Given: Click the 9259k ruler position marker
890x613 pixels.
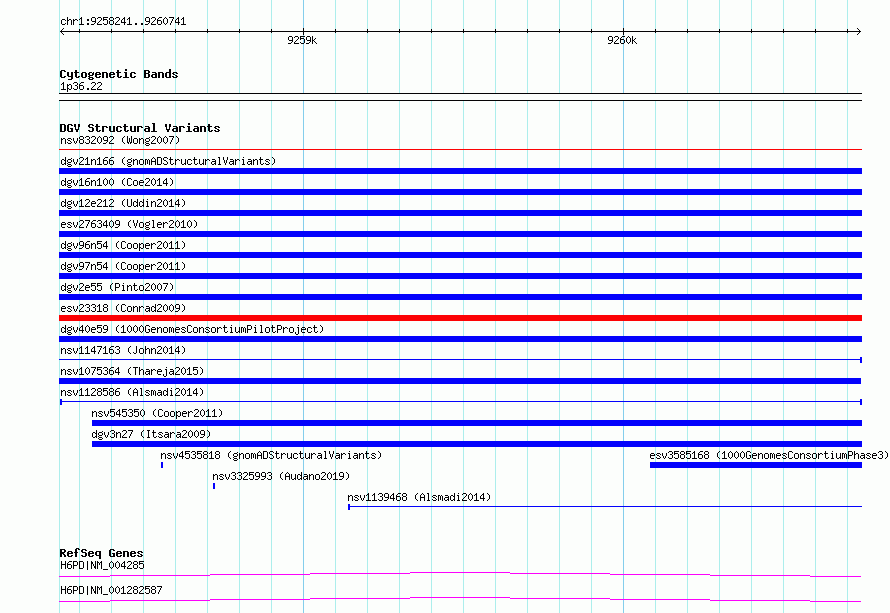Looking at the screenshot, I should (301, 40).
